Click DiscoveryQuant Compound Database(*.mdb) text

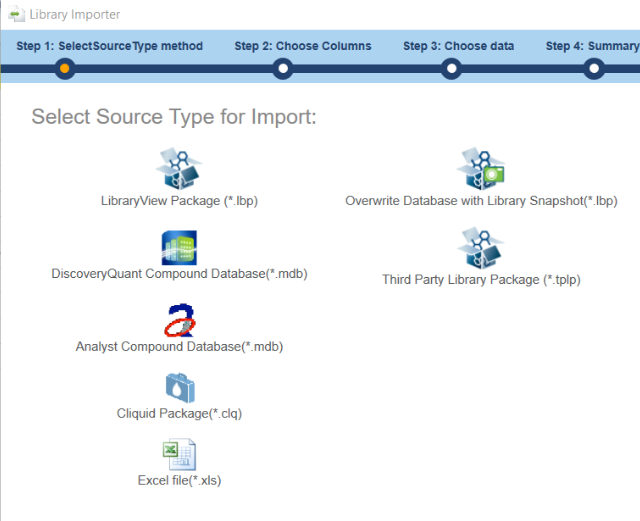pos(179,274)
